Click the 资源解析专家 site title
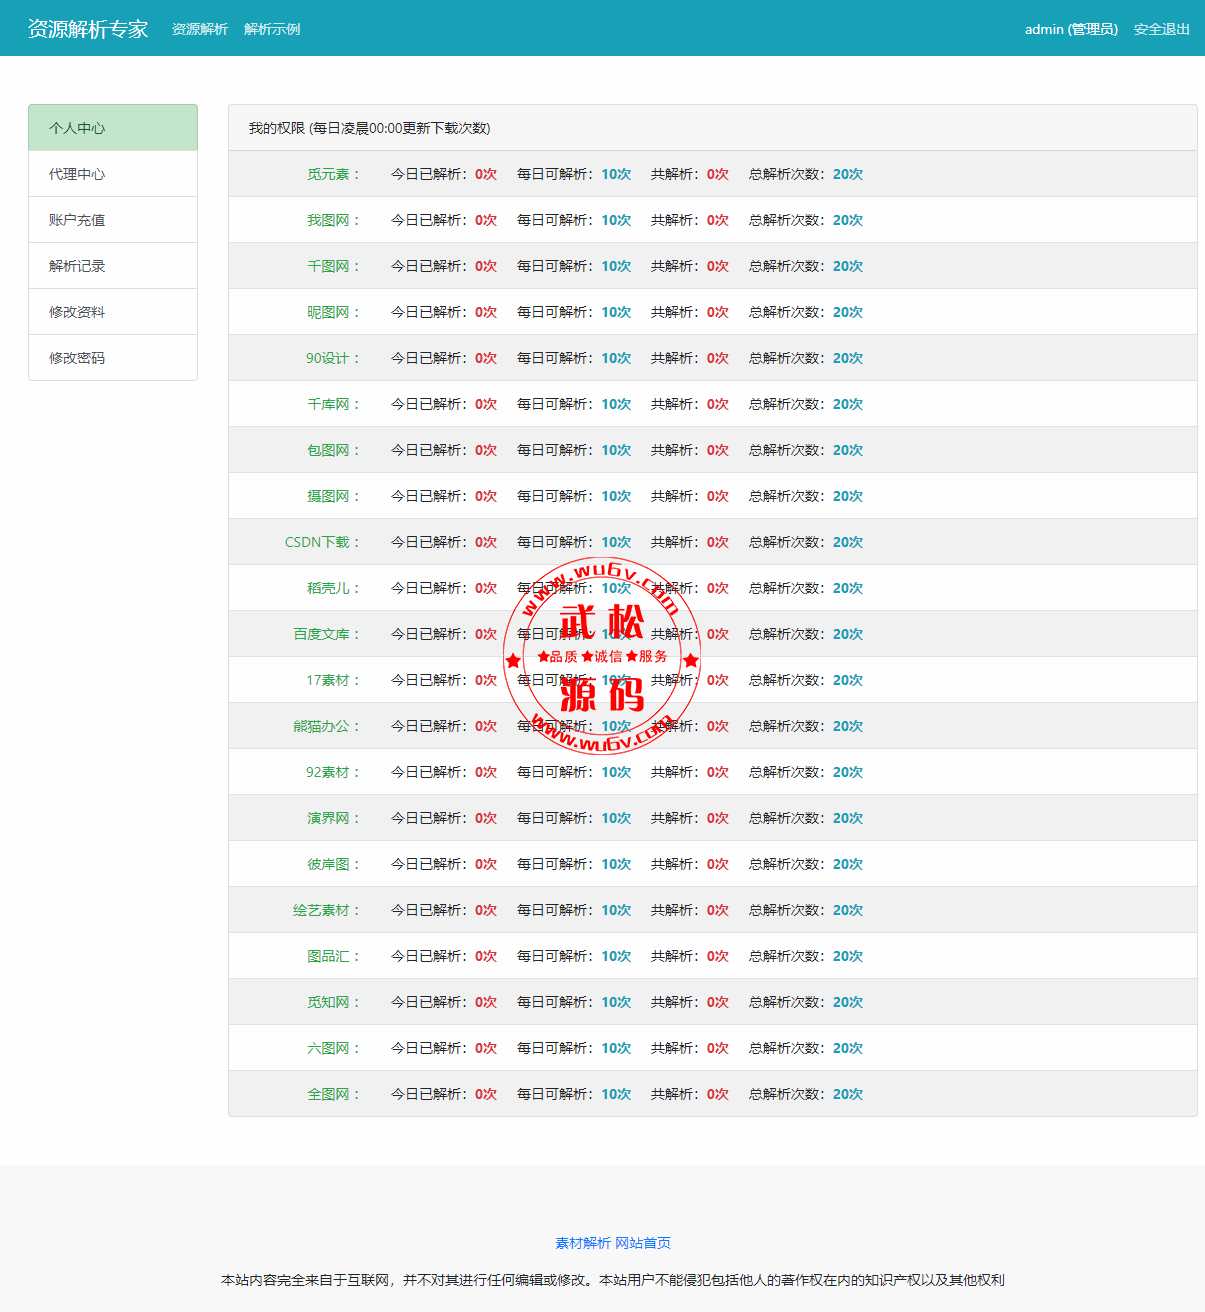The width and height of the screenshot is (1205, 1312). click(x=88, y=29)
